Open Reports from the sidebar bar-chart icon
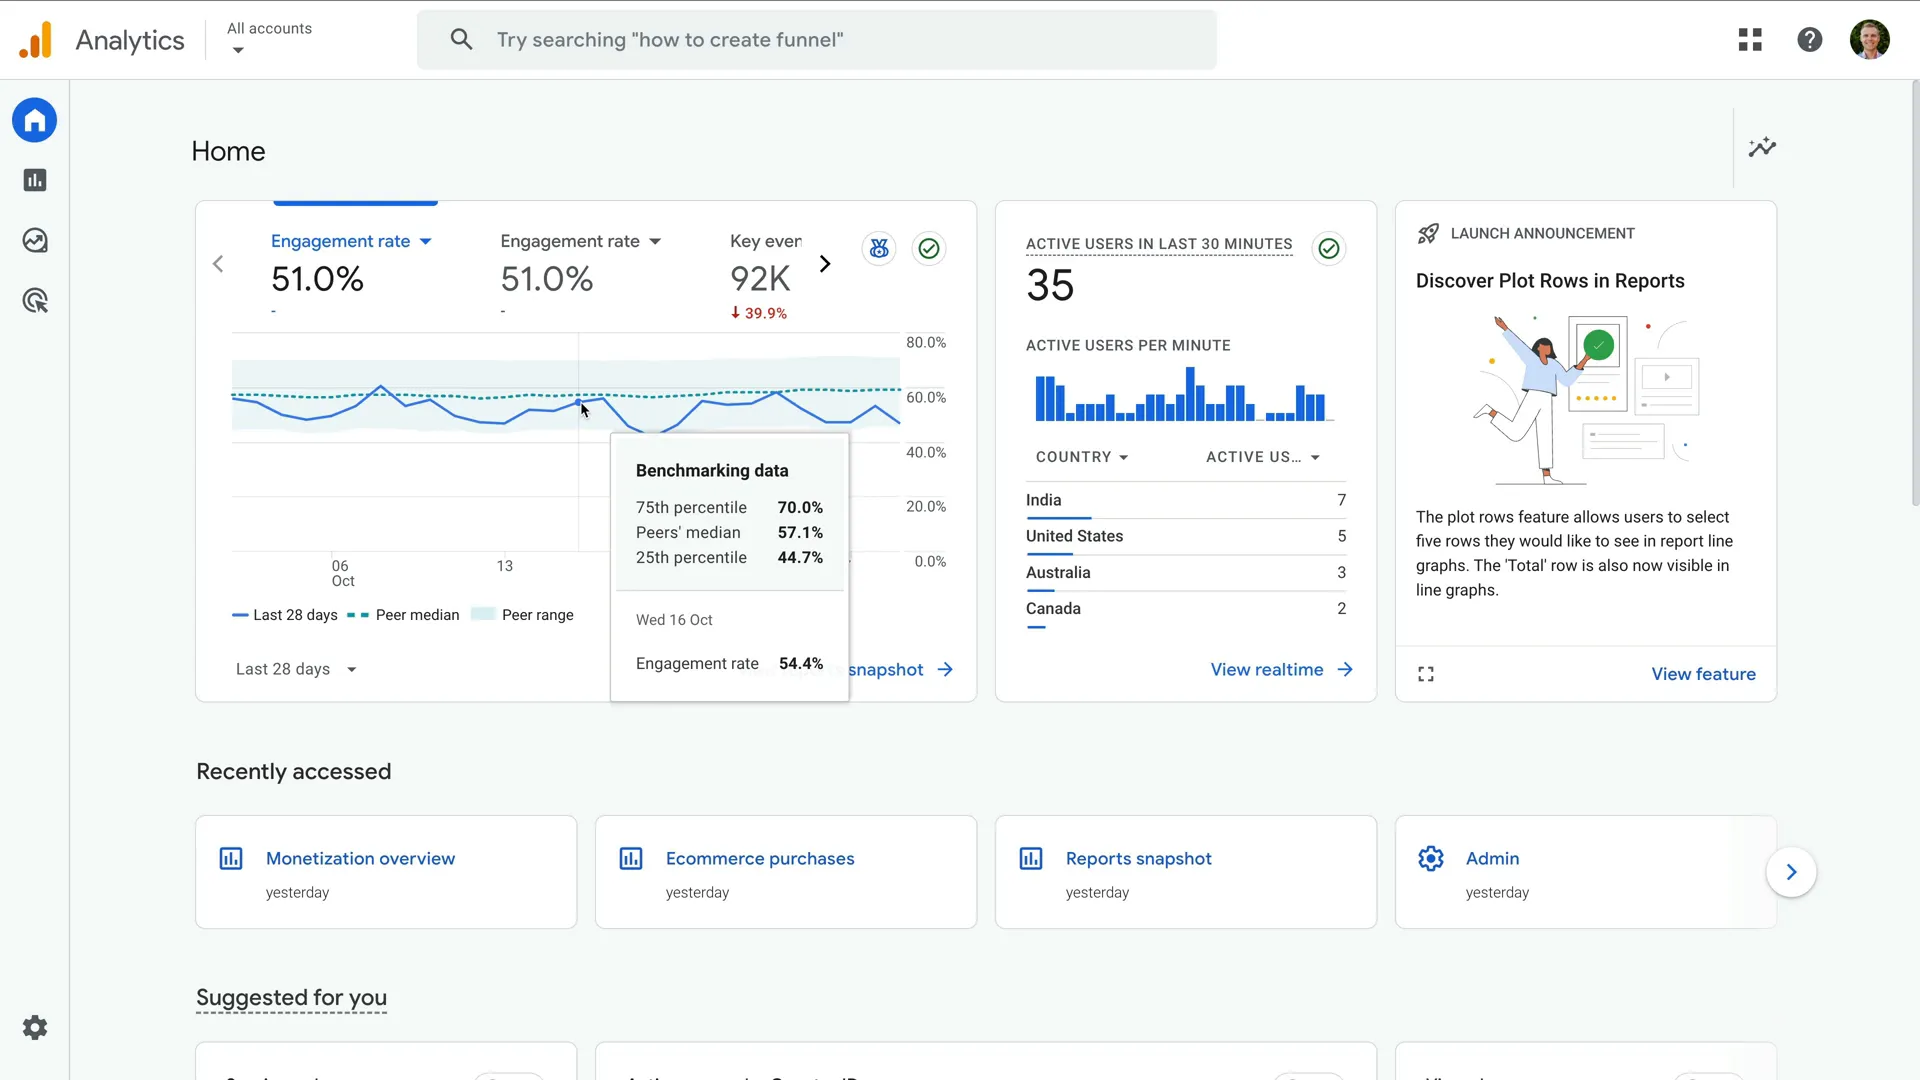 pyautogui.click(x=34, y=180)
